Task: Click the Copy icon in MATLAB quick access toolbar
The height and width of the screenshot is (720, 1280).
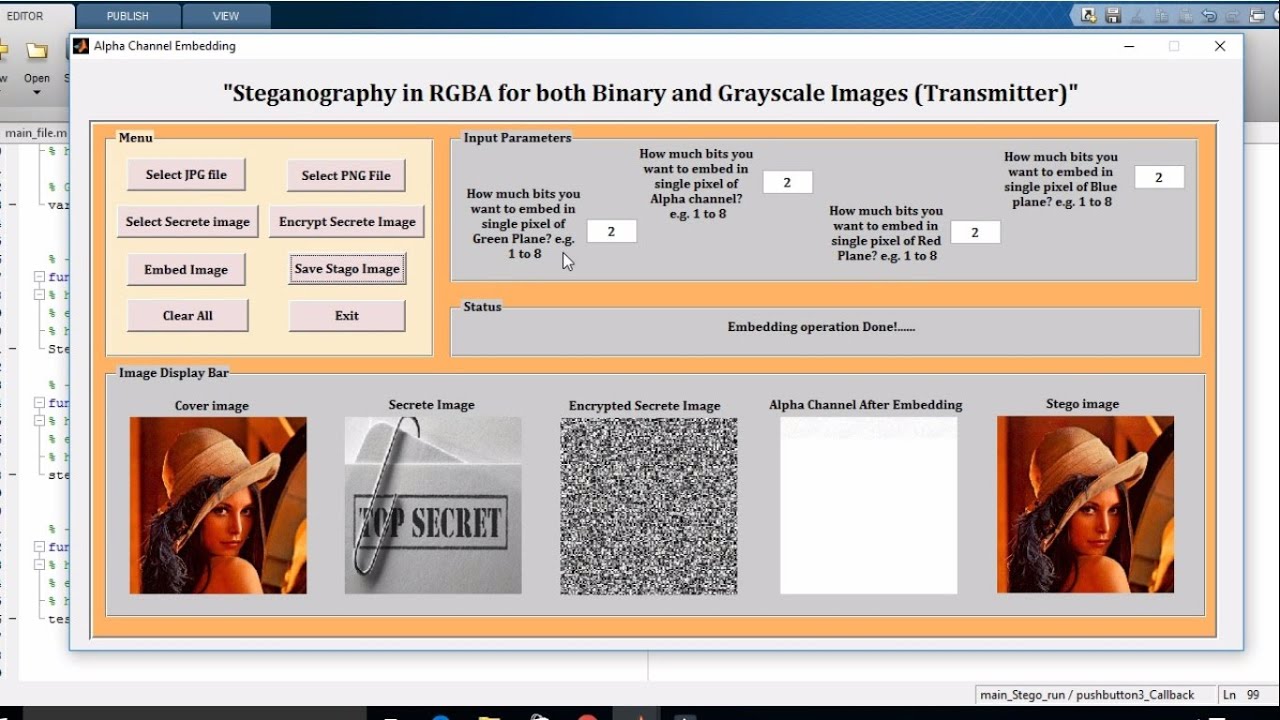Action: [x=1161, y=16]
